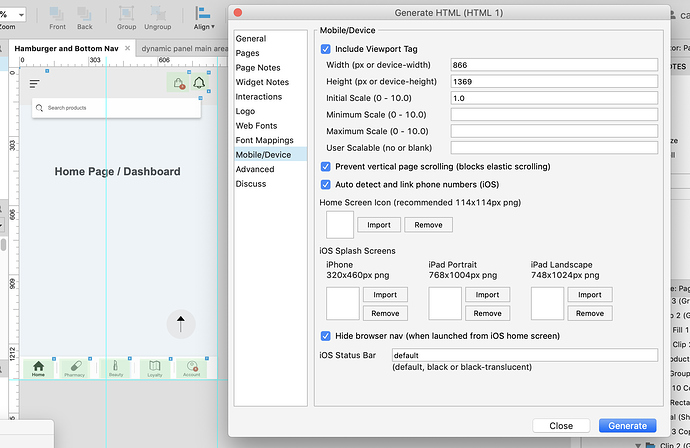Click the iPad Portrait splash preview box
Viewport: 690px width, 448px height.
[445, 304]
